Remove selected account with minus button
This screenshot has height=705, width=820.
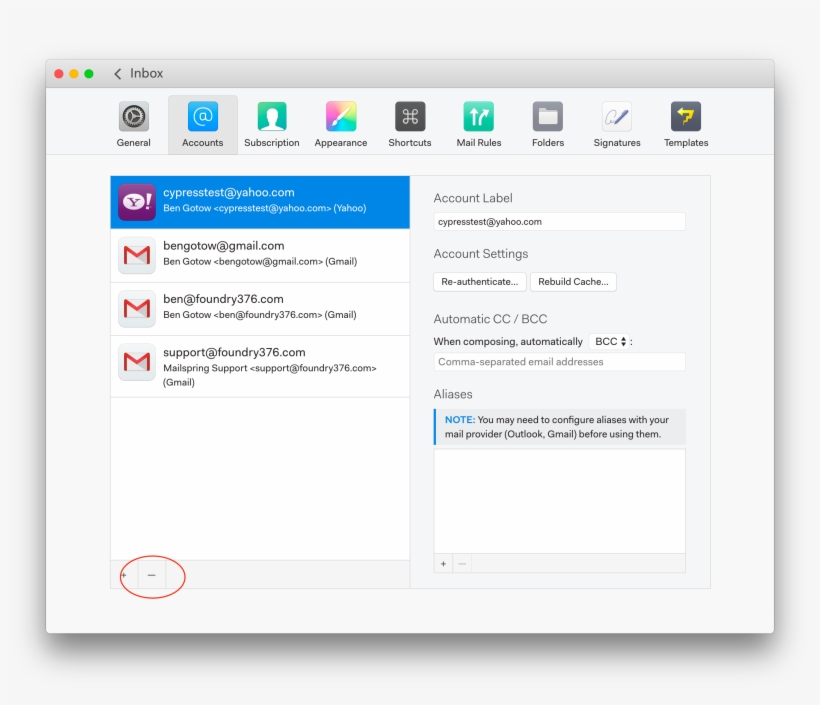tap(152, 575)
